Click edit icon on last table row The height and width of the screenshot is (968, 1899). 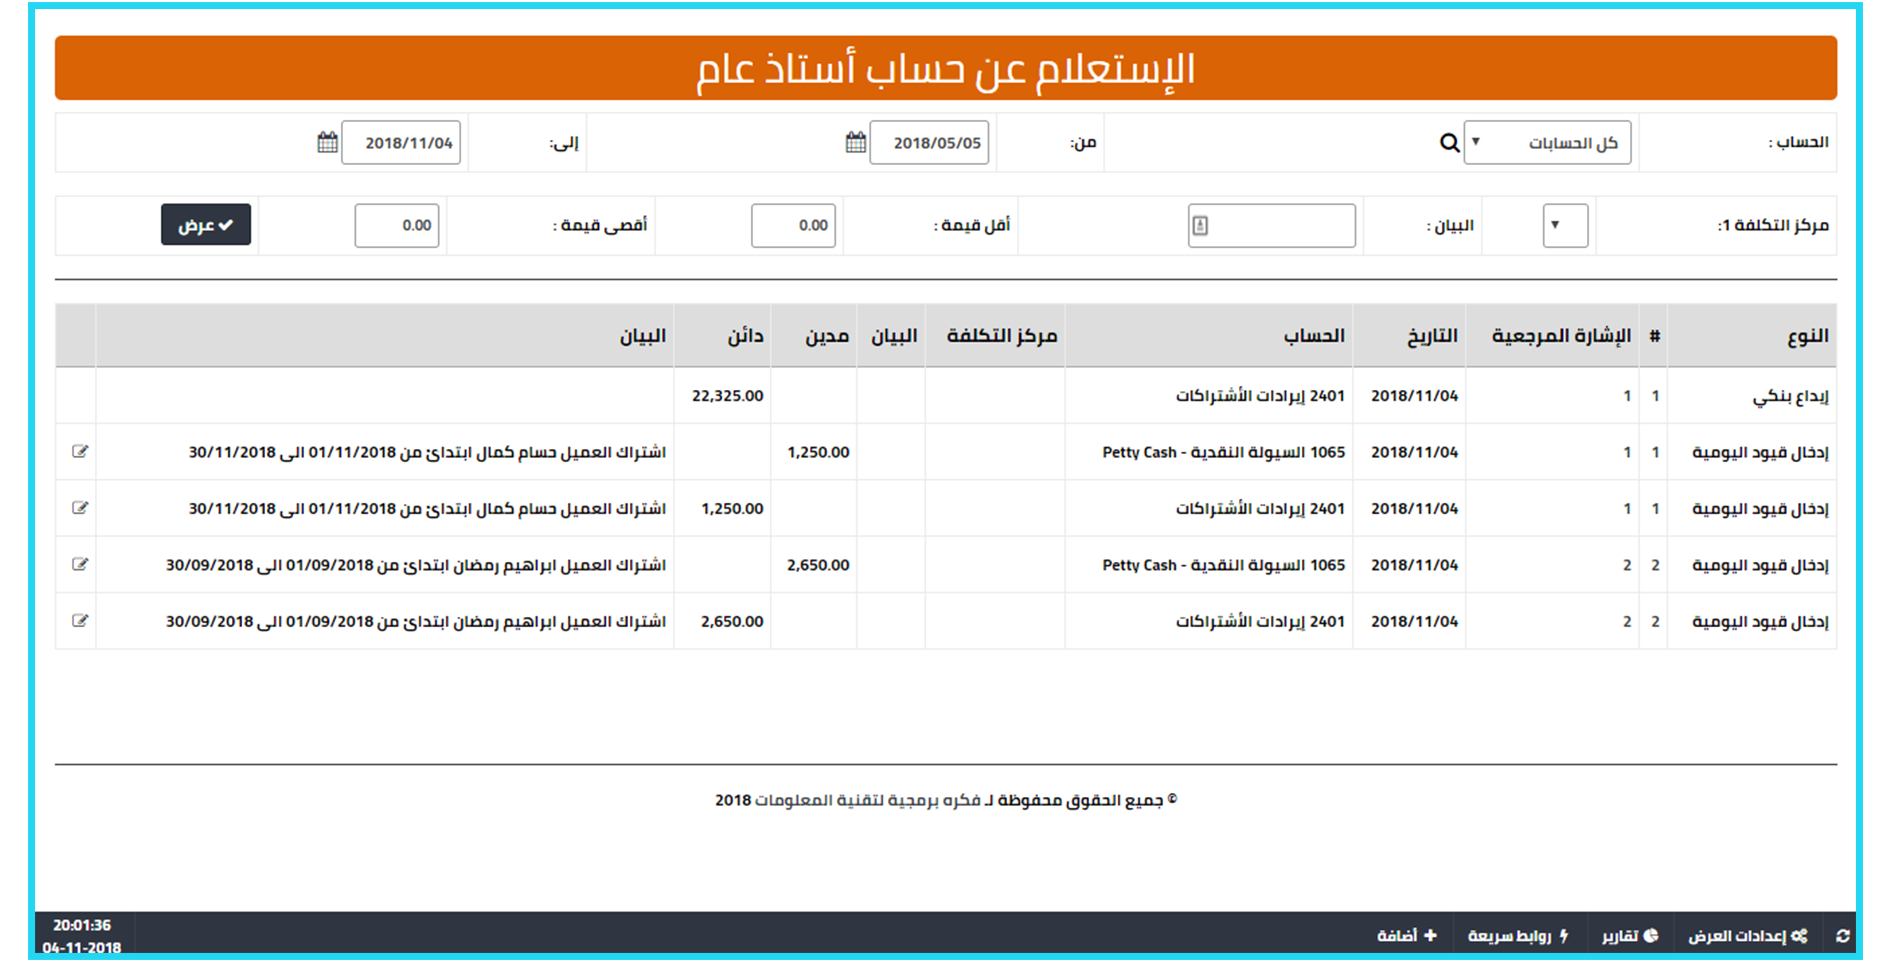(80, 621)
